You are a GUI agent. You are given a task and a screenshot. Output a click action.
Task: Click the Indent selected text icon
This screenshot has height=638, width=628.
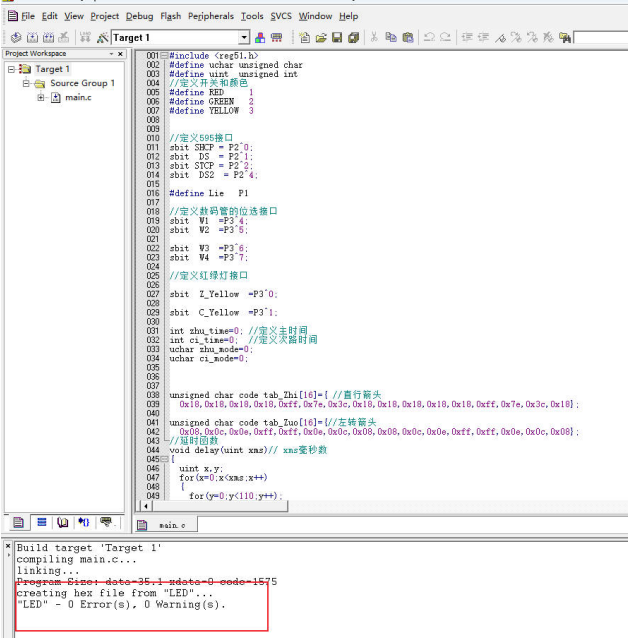pos(467,38)
